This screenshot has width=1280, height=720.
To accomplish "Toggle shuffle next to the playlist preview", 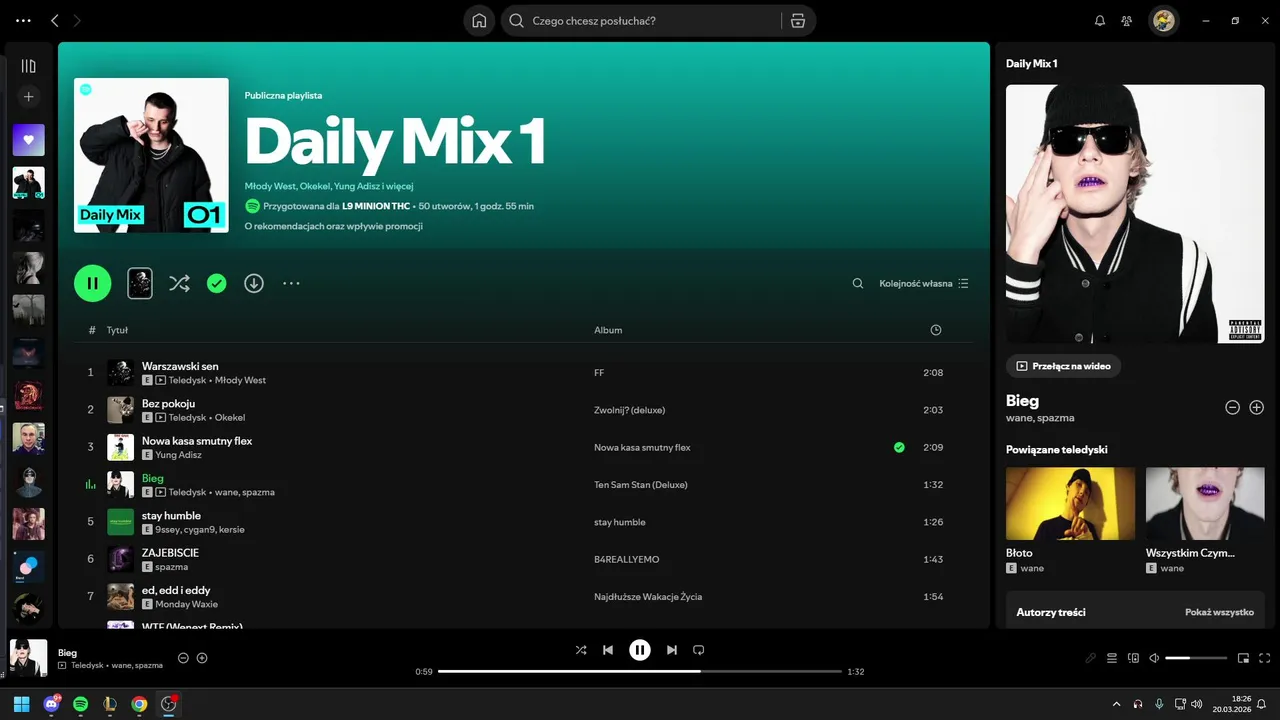I will click(x=179, y=283).
